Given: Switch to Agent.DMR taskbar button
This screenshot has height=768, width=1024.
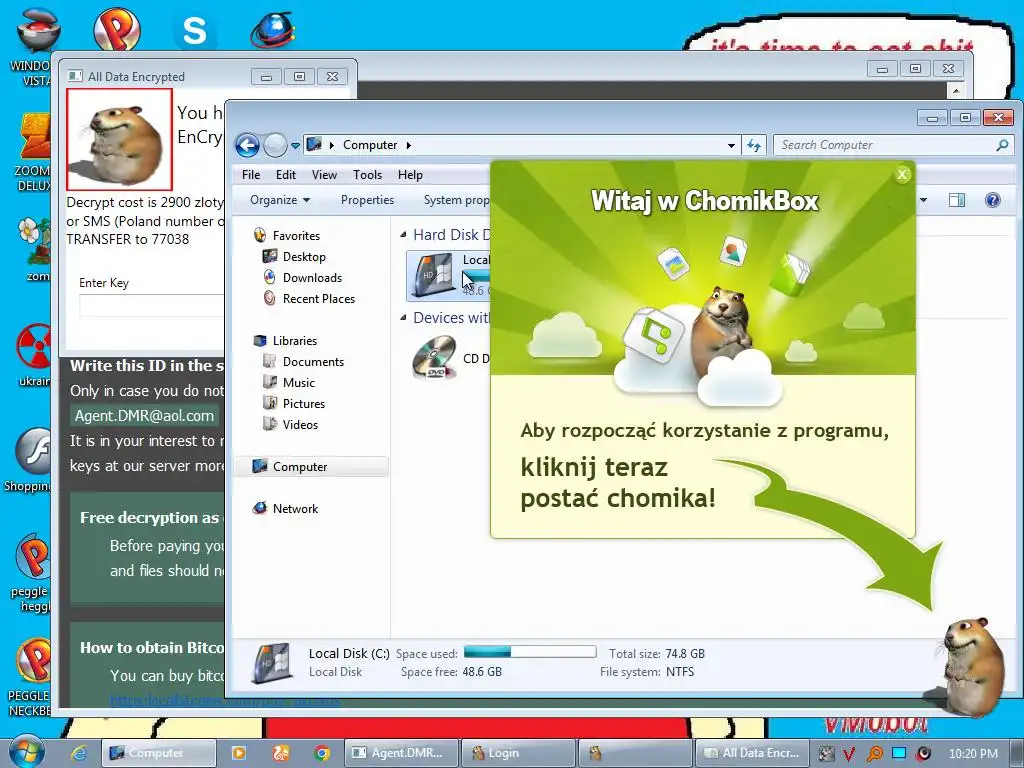Looking at the screenshot, I should tap(400, 753).
